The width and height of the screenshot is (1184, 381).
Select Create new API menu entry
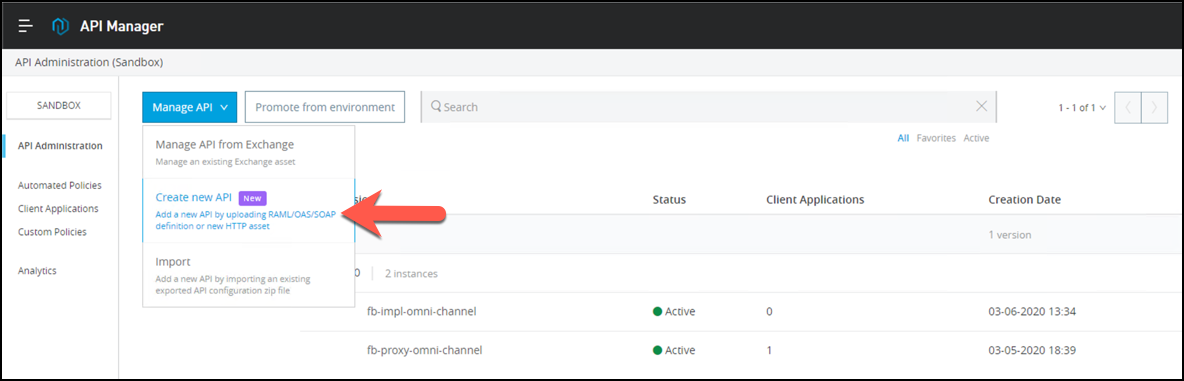pos(248,210)
